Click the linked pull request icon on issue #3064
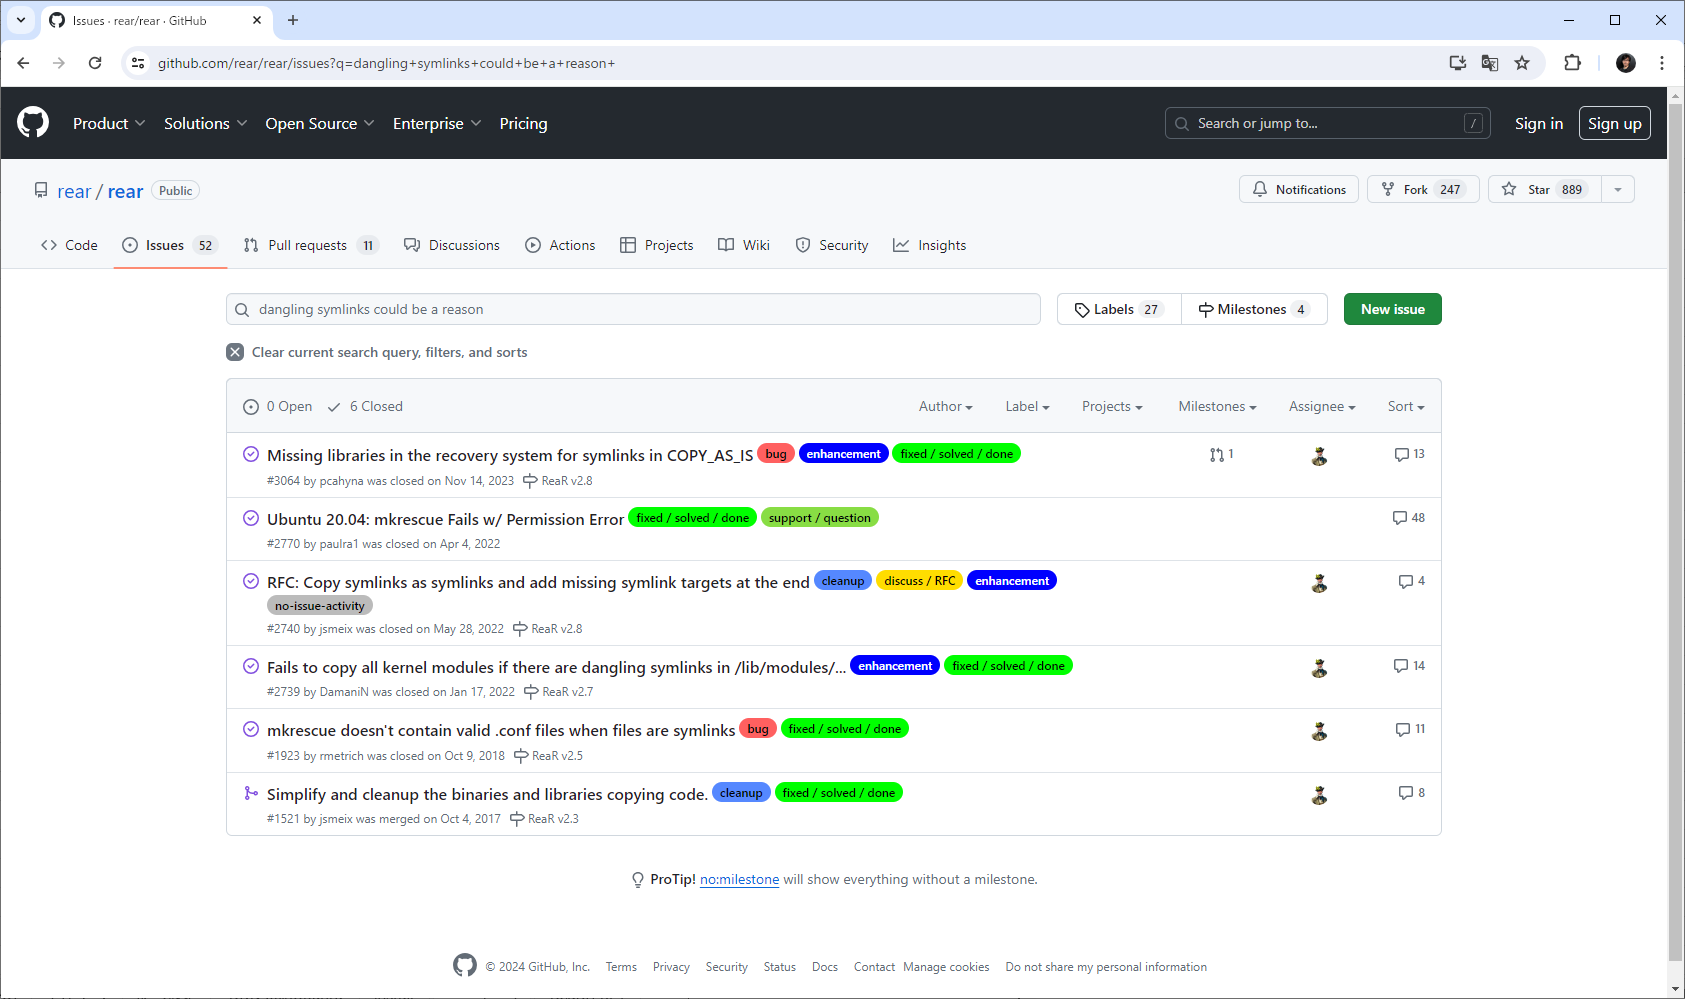Screen dimensions: 1685x999 pyautogui.click(x=1221, y=455)
